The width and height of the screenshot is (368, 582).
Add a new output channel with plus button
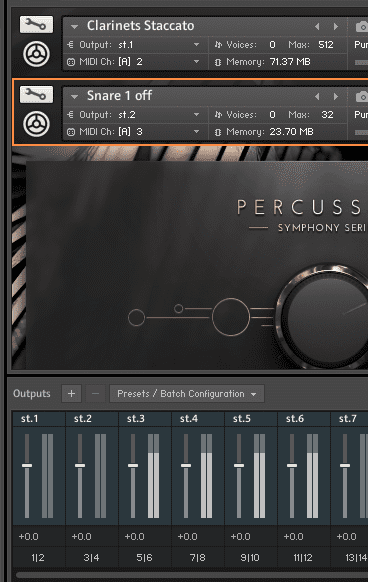point(71,393)
